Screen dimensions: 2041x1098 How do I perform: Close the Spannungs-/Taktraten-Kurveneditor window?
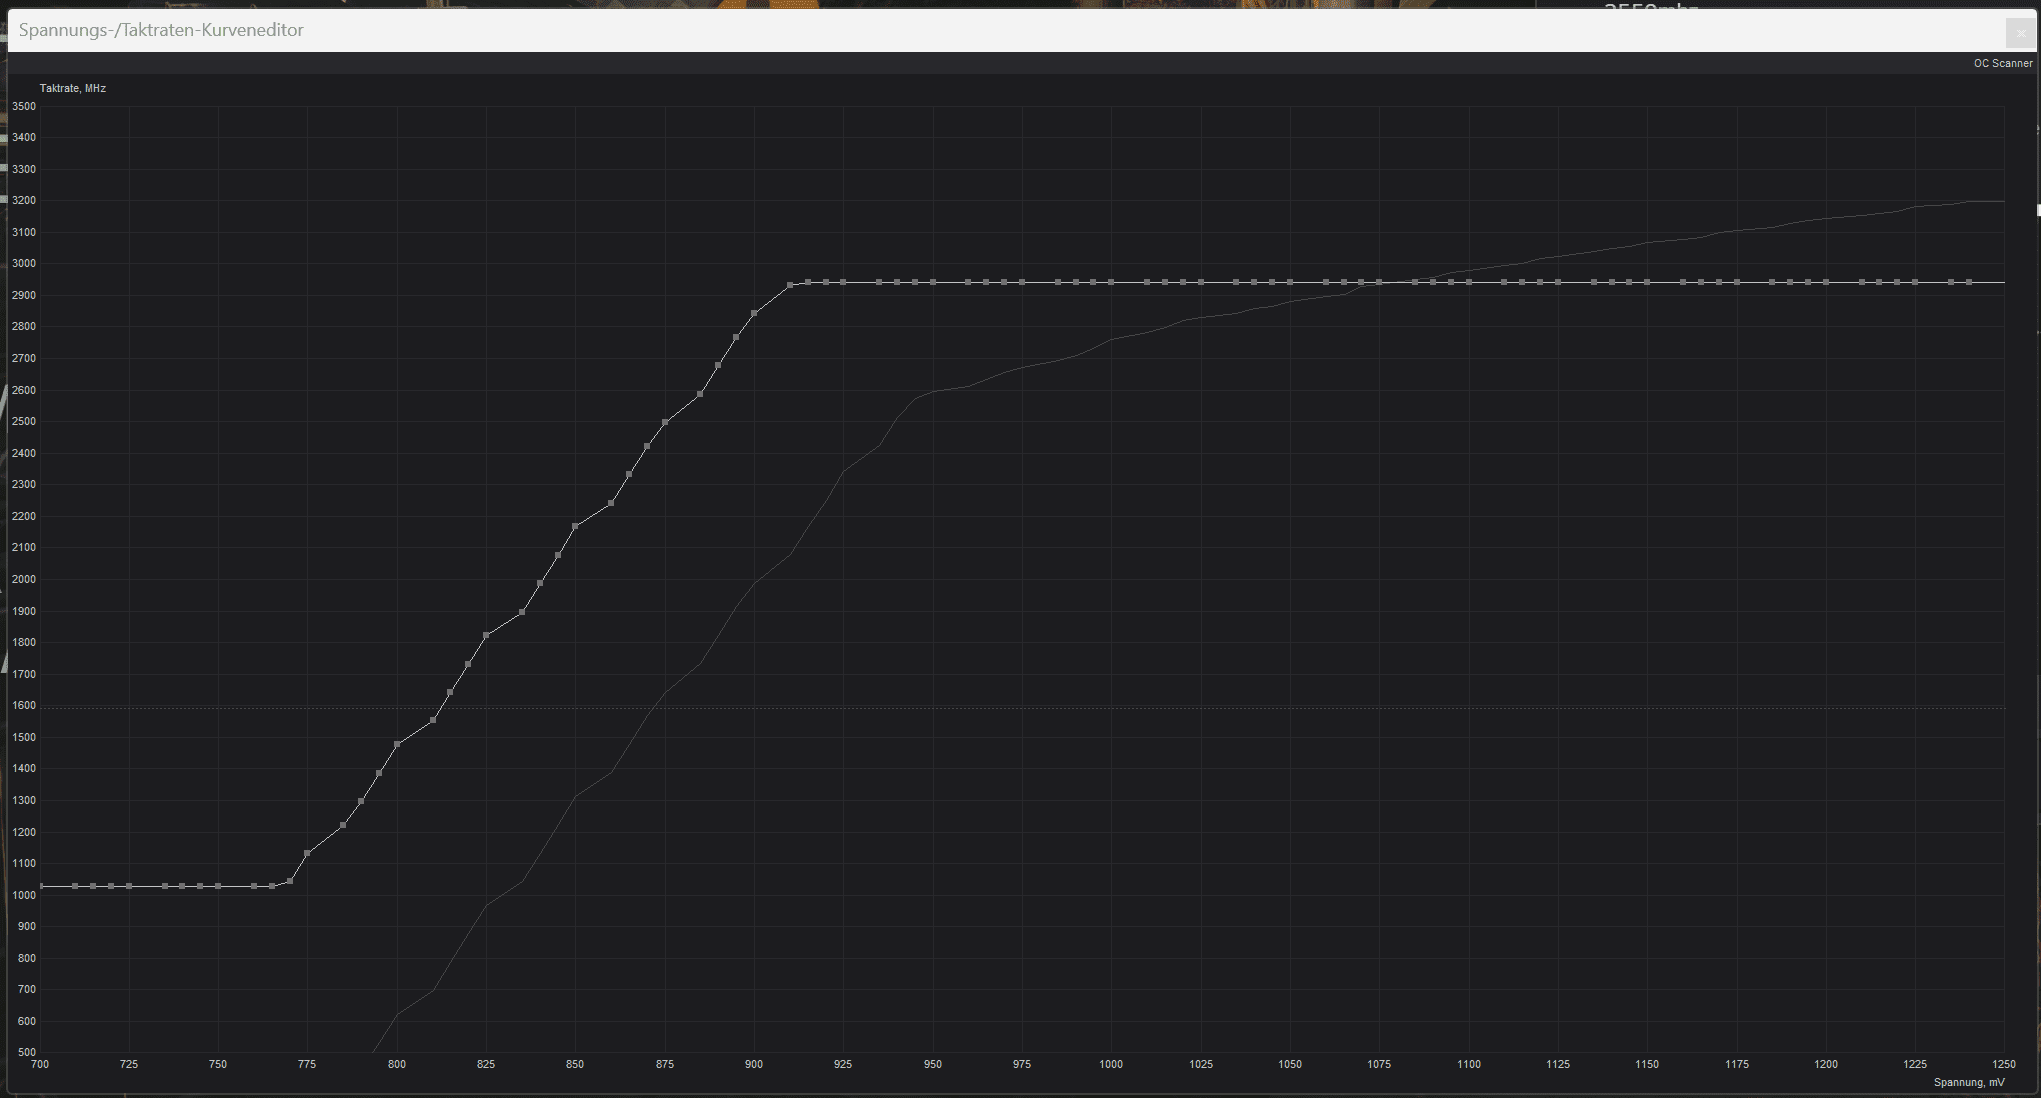pos(2020,33)
